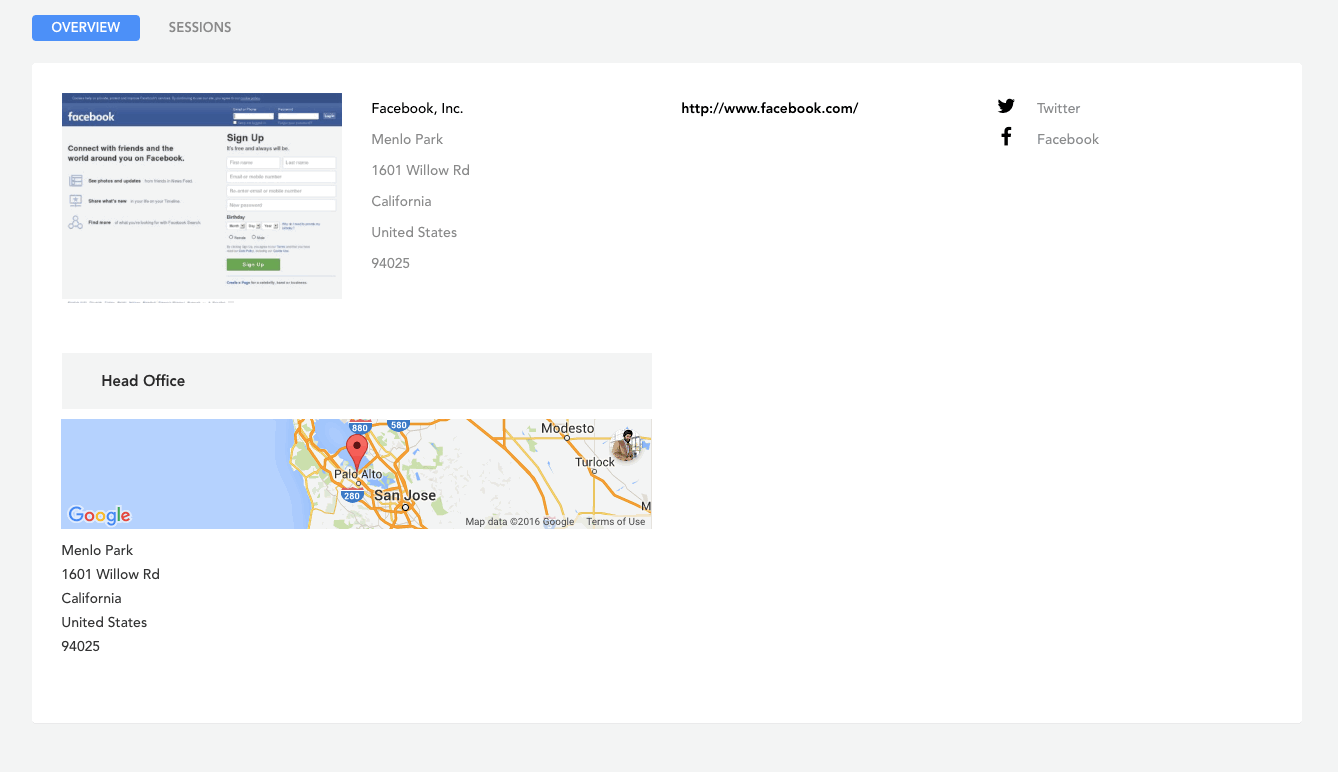Open the Terms of Use map link
Image resolution: width=1338 pixels, height=772 pixels.
click(615, 522)
